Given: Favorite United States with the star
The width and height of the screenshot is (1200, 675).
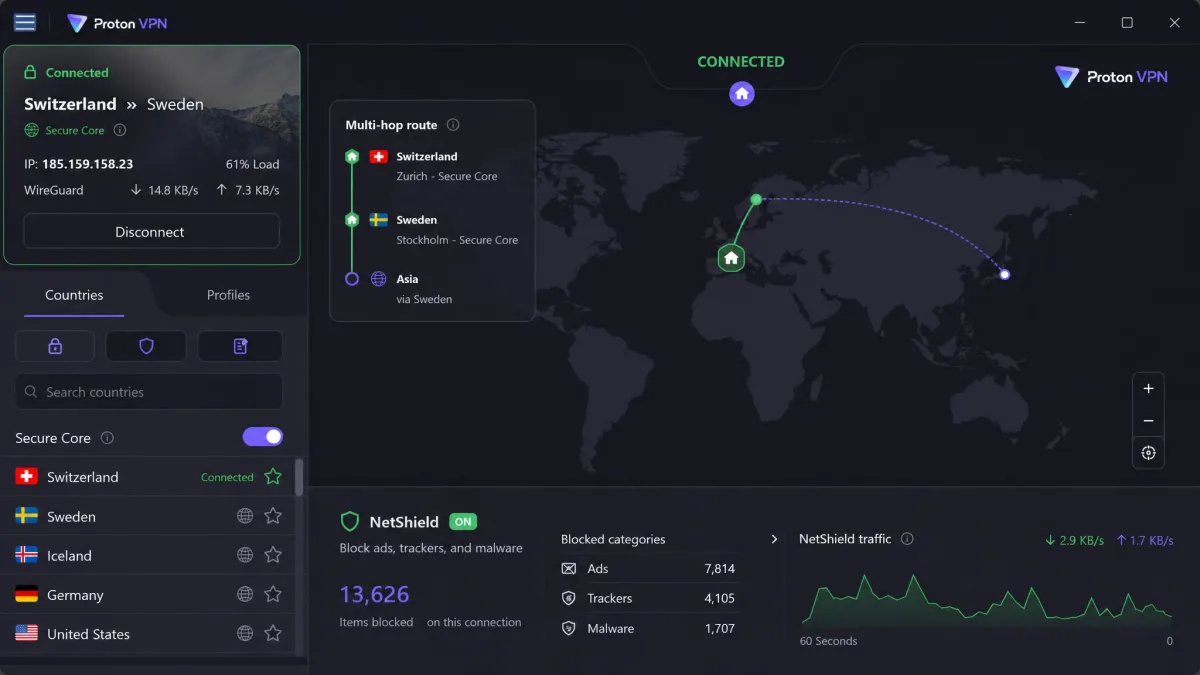Looking at the screenshot, I should coord(273,633).
